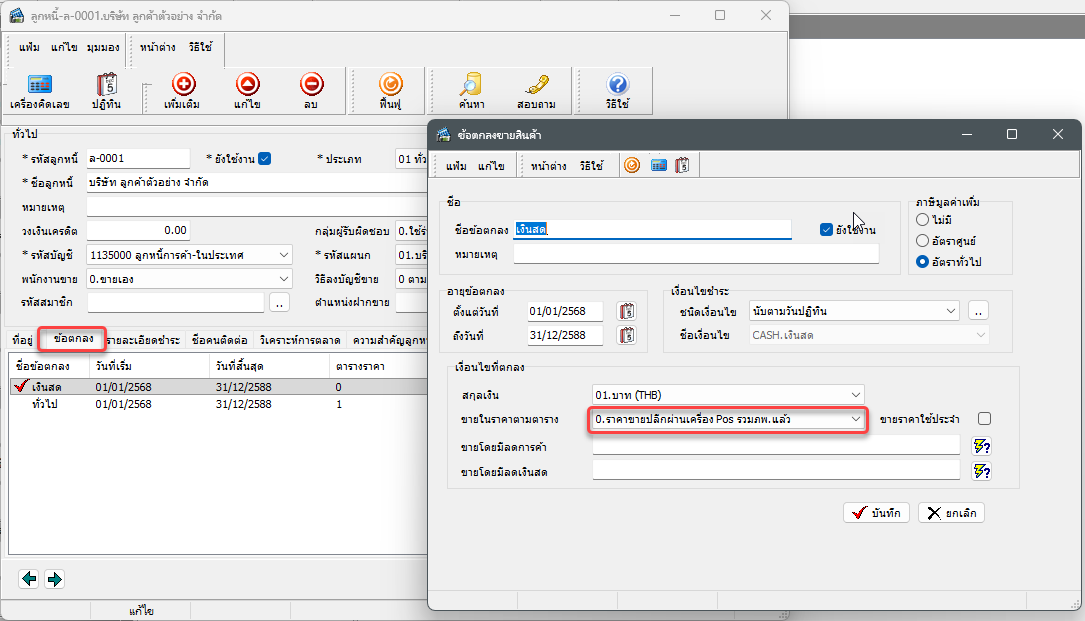
Task: Open the ปฏิทิน calendar in main toolbar
Action: [x=107, y=90]
